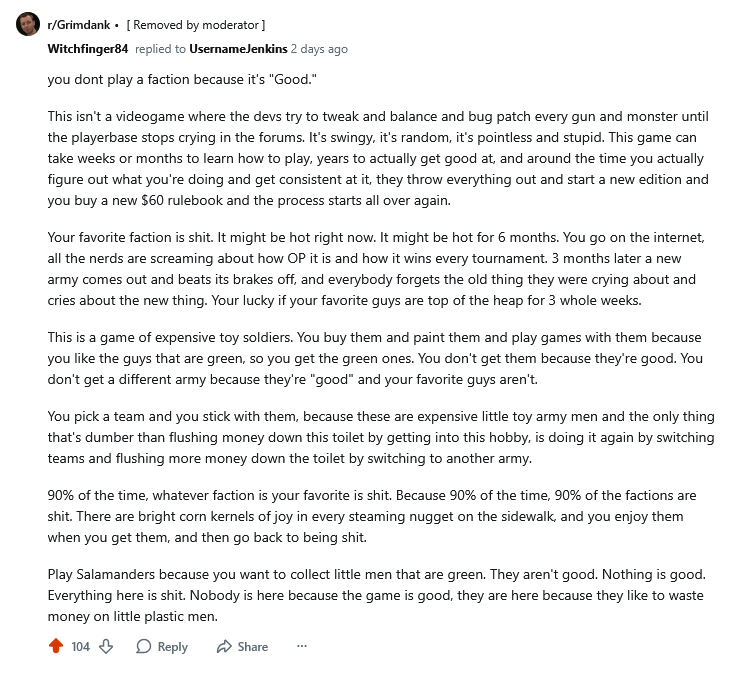Click the r/Grimdank community avatar
Screen dimensions: 732x674
[x=28, y=24]
